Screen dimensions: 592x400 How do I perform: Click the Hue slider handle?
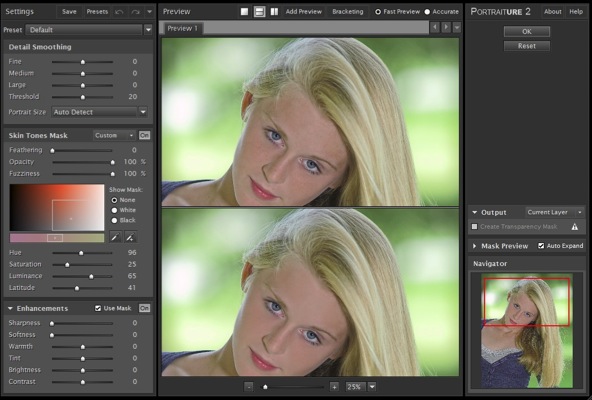81,253
